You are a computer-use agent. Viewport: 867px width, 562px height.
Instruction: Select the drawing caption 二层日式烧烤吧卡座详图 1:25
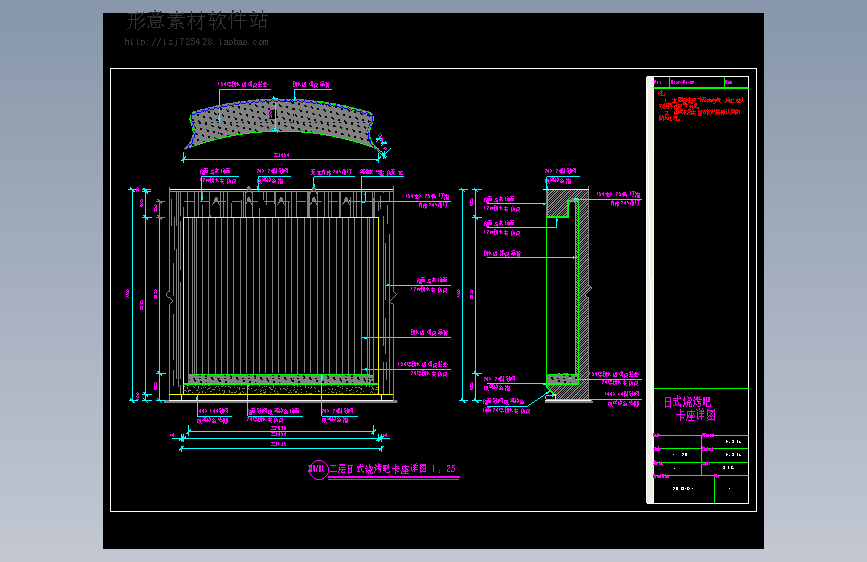[393, 469]
